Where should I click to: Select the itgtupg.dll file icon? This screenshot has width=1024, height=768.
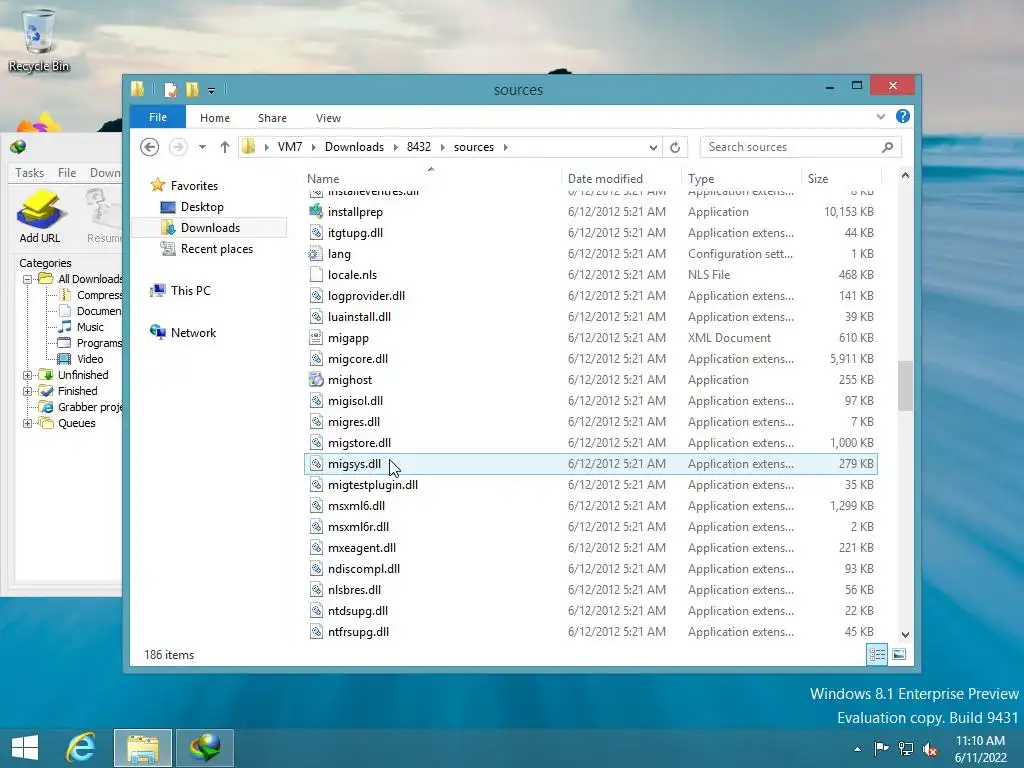pos(316,232)
